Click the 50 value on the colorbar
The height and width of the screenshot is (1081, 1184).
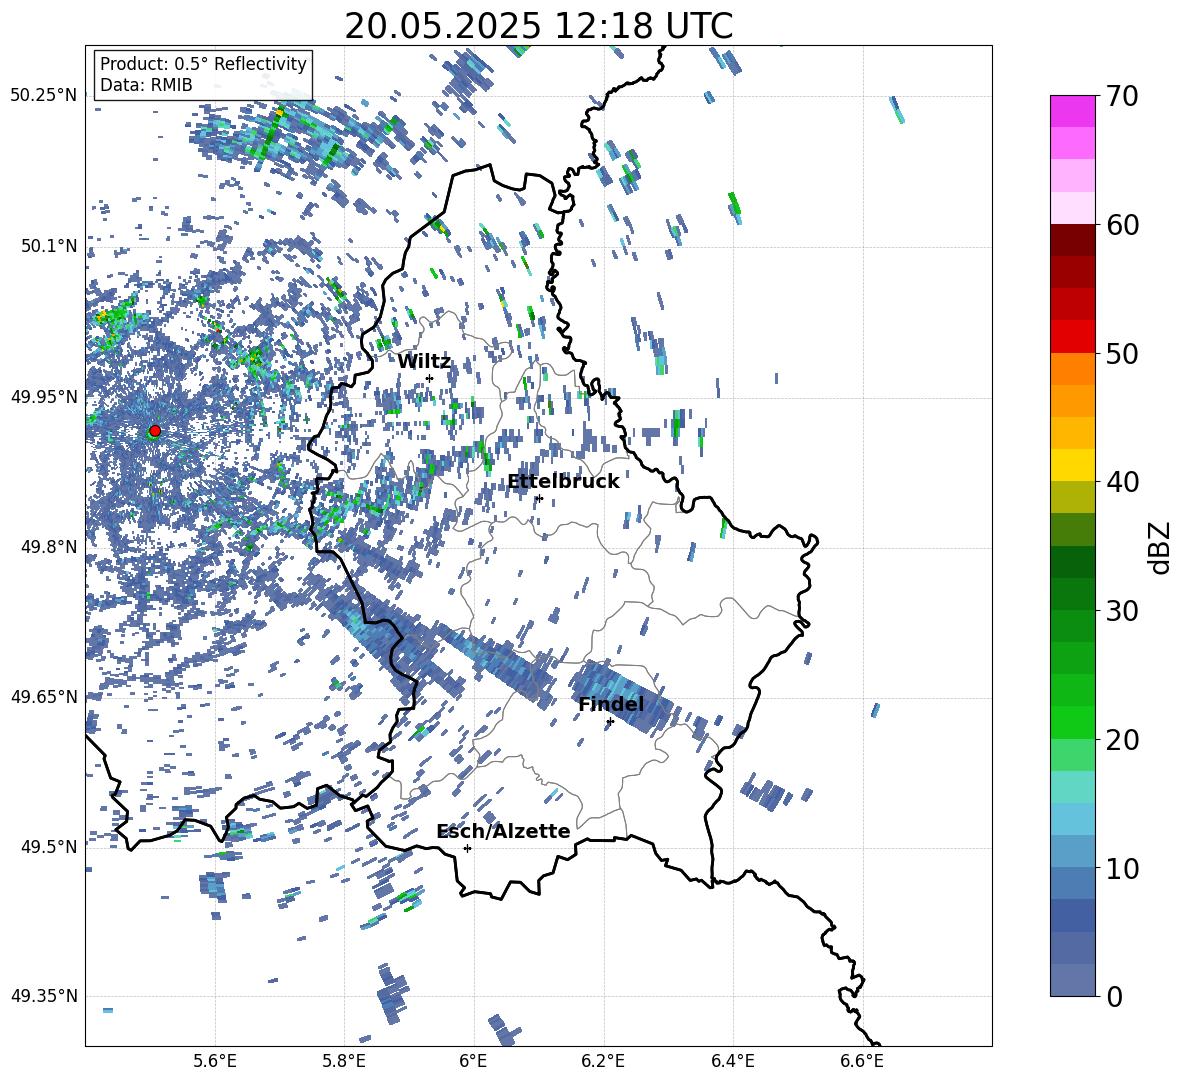coord(1122,353)
